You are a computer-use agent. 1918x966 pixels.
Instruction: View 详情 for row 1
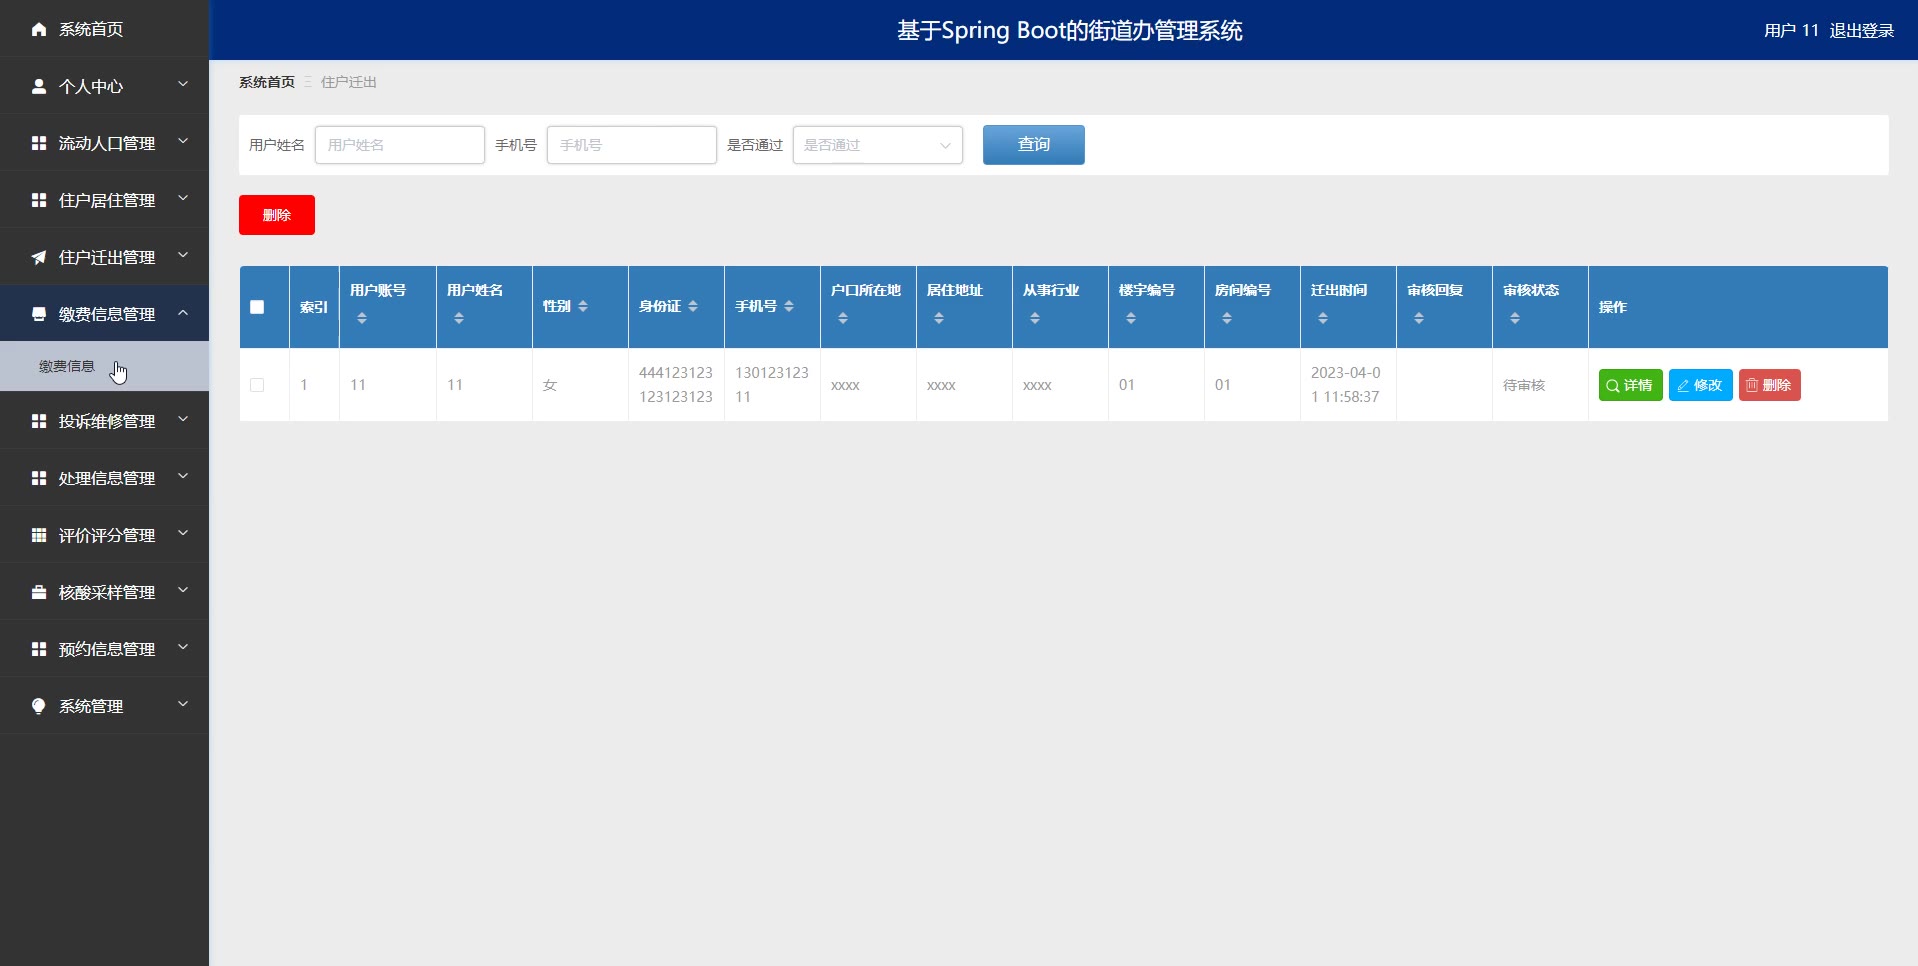1631,385
